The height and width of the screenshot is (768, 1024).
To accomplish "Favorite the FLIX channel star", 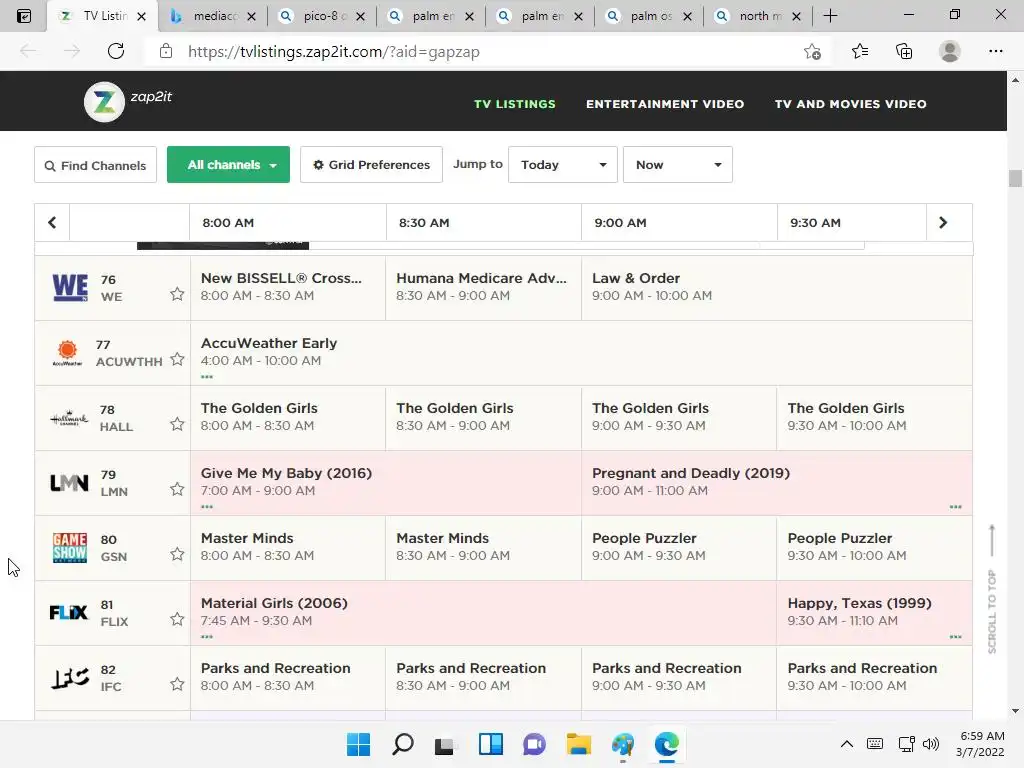I will pos(177,619).
